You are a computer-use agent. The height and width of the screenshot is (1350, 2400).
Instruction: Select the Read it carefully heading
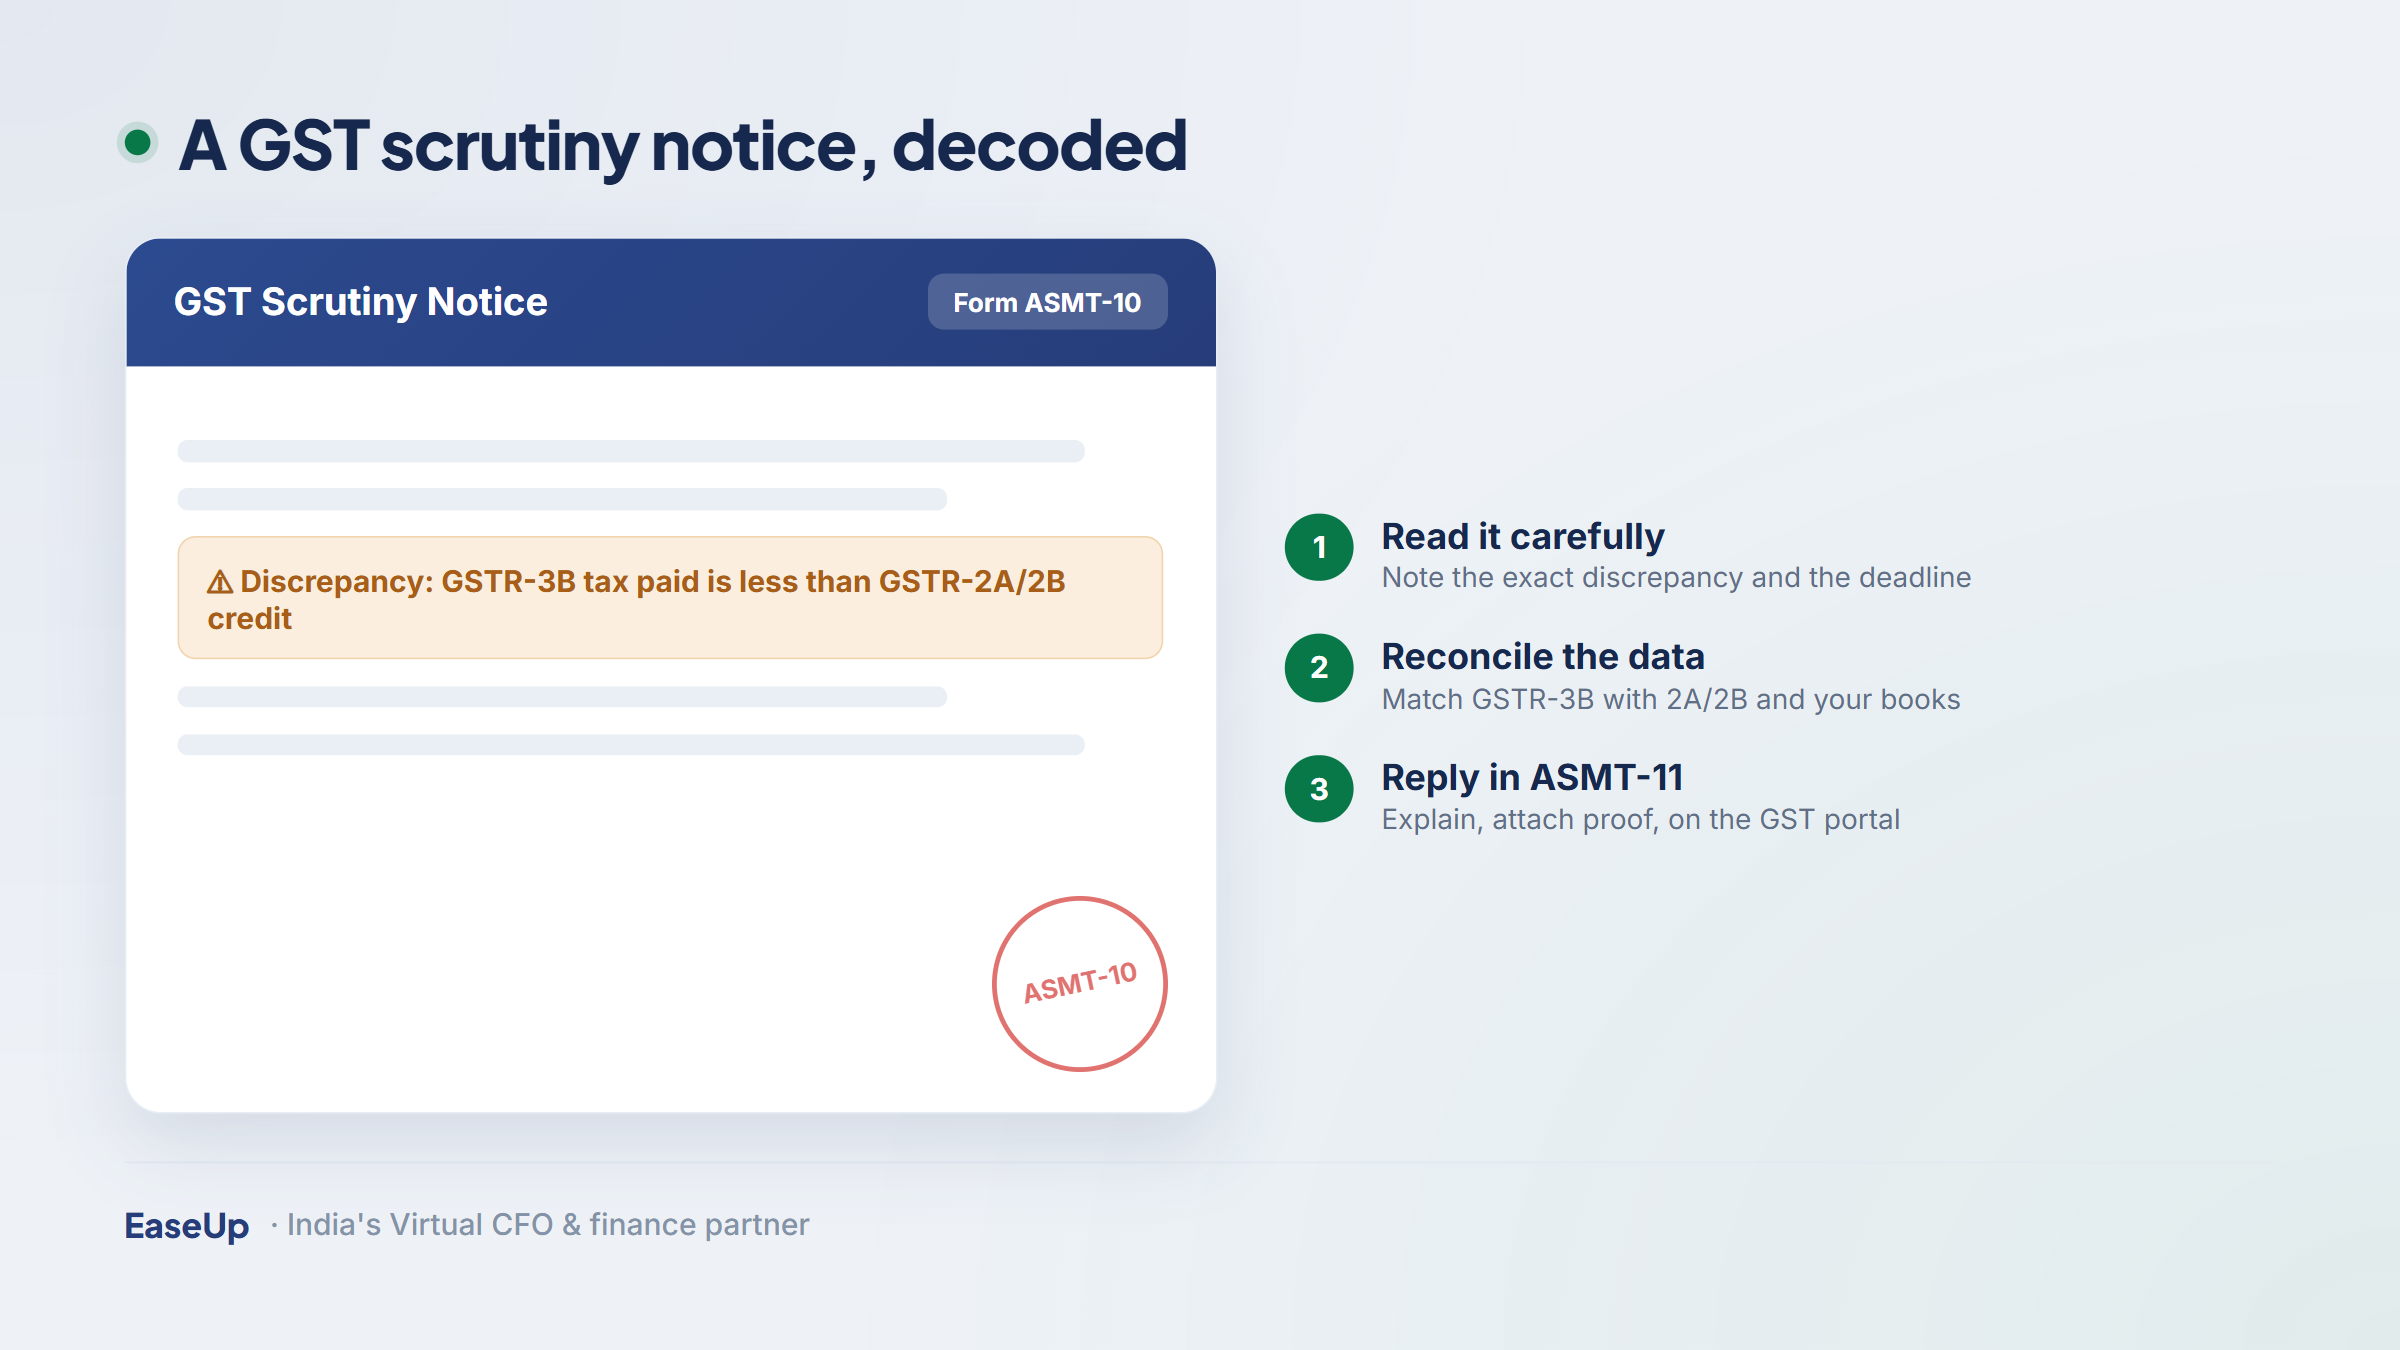pos(1523,537)
